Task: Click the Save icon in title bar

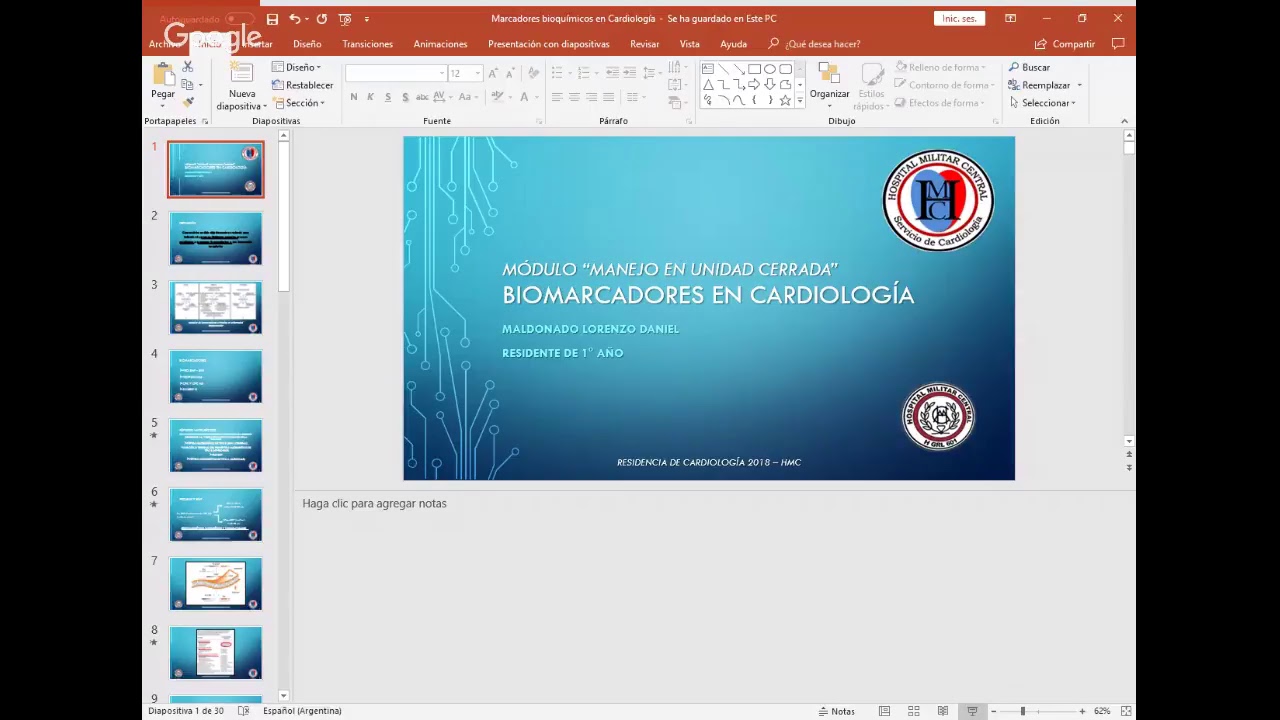Action: tap(272, 19)
